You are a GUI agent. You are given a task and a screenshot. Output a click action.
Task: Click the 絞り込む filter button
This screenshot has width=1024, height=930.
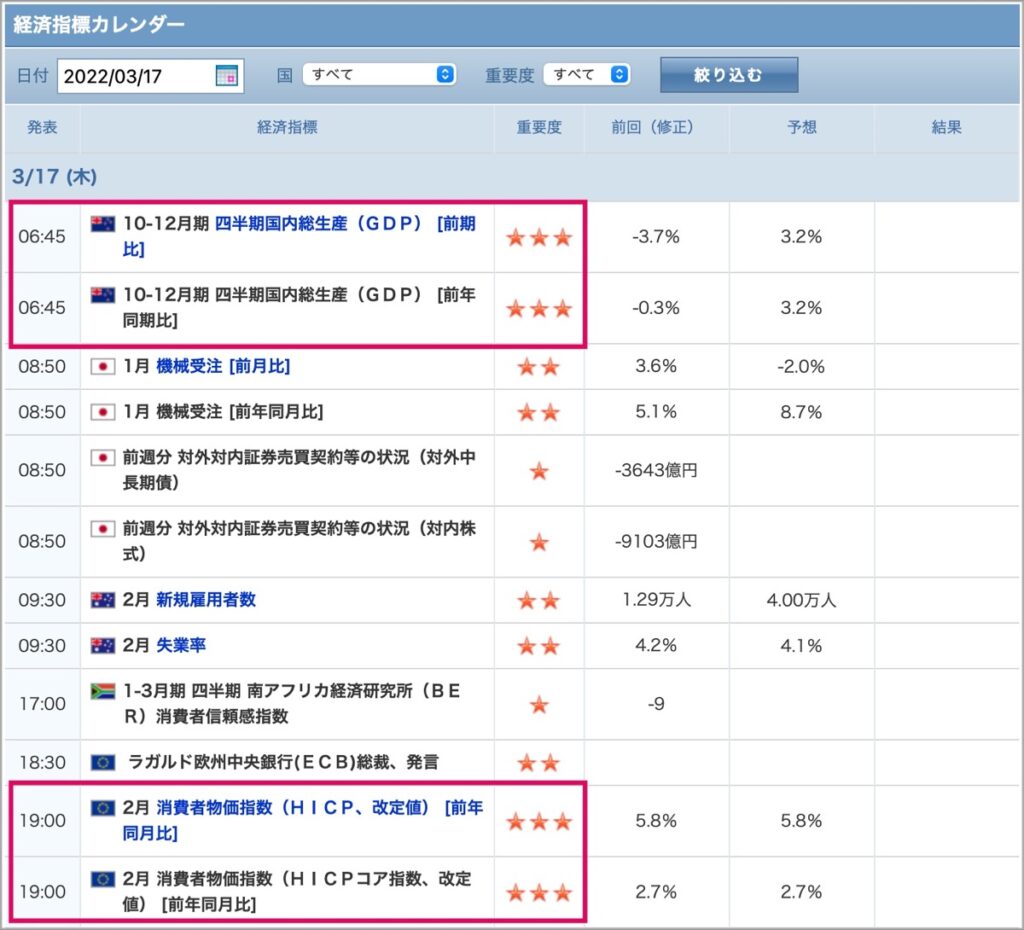(729, 75)
